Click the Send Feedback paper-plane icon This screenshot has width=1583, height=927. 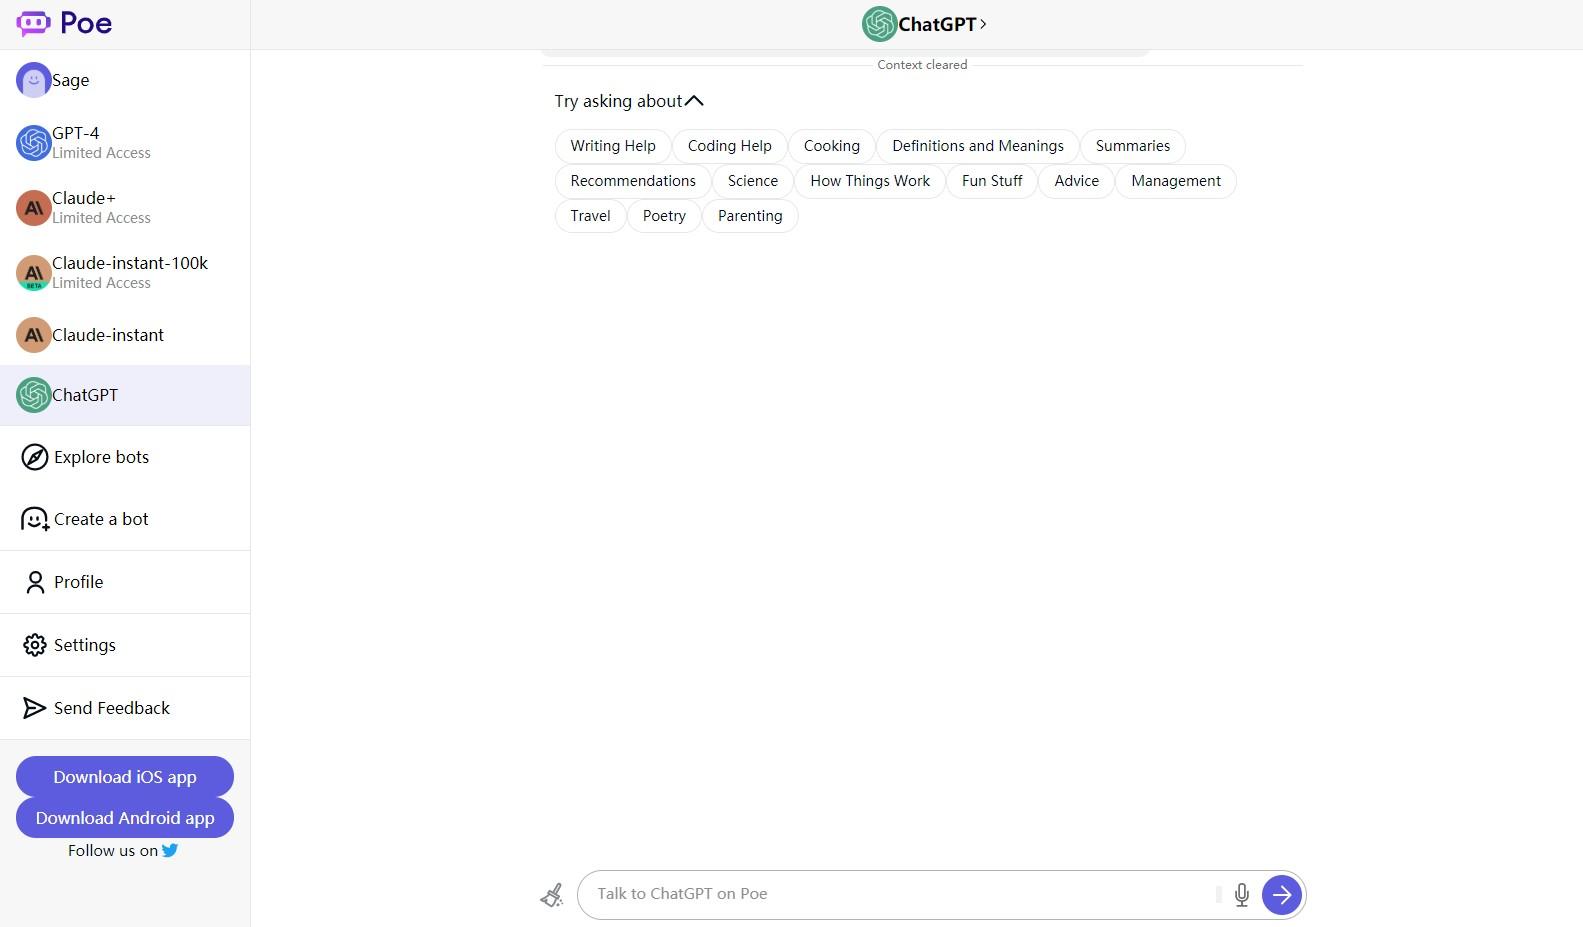click(x=35, y=708)
